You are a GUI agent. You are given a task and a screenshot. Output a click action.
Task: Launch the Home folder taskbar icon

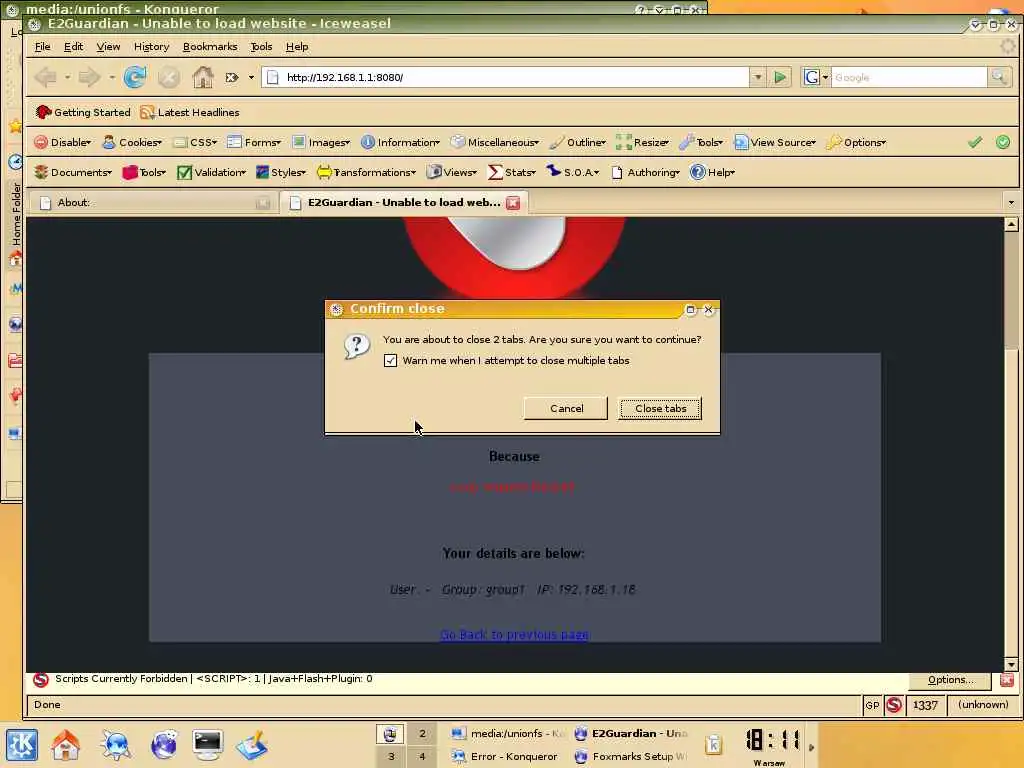[x=66, y=744]
